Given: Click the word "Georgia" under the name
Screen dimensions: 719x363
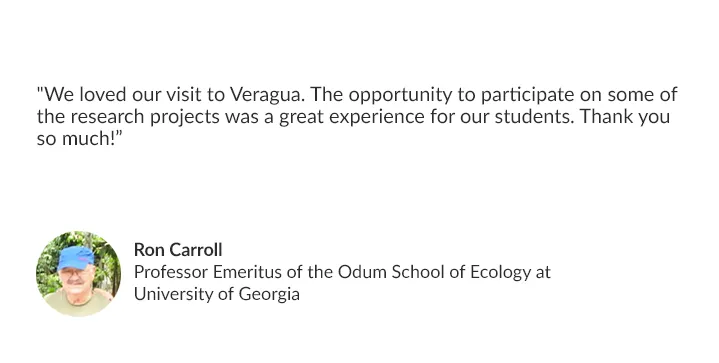Looking at the screenshot, I should [269, 295].
